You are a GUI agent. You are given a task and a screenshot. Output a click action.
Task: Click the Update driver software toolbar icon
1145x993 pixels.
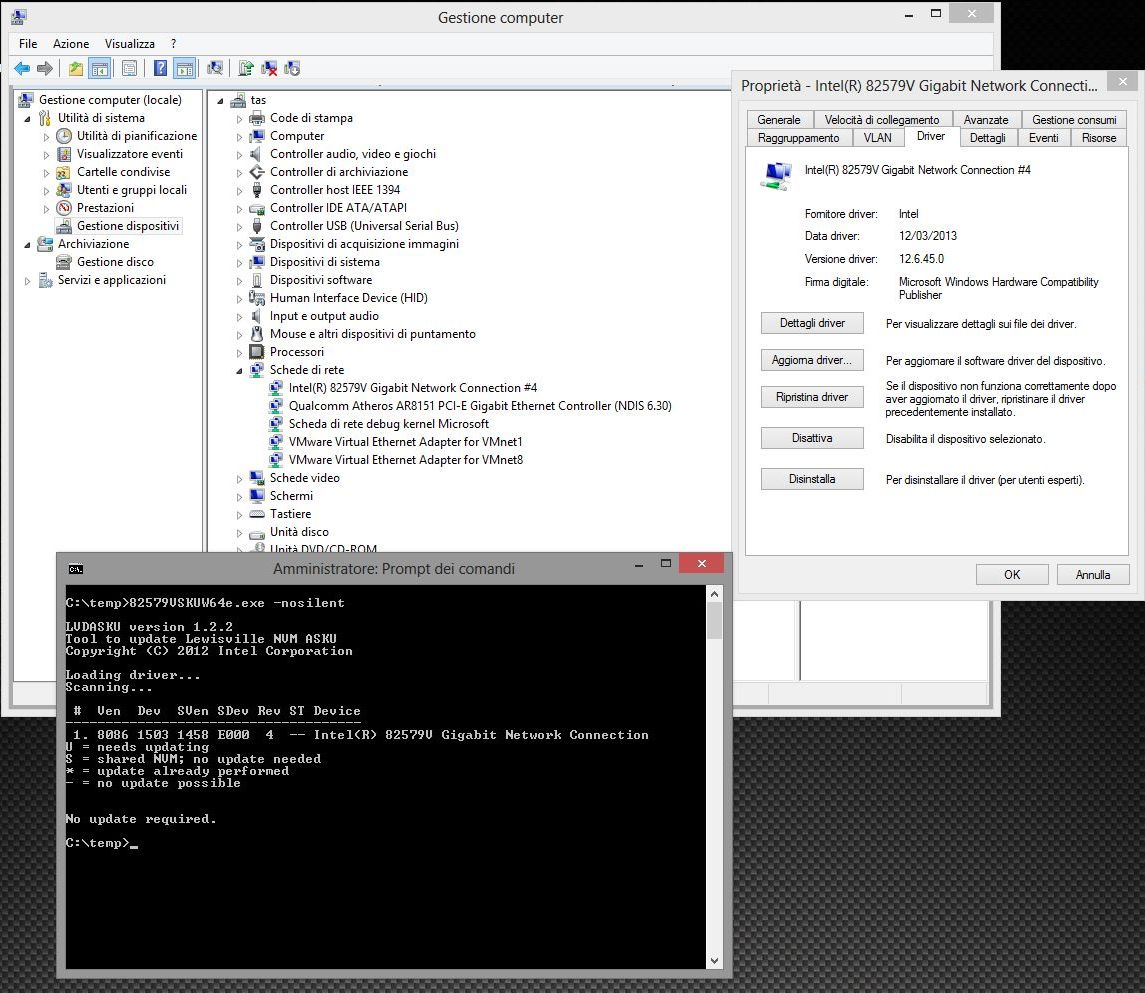(x=246, y=69)
